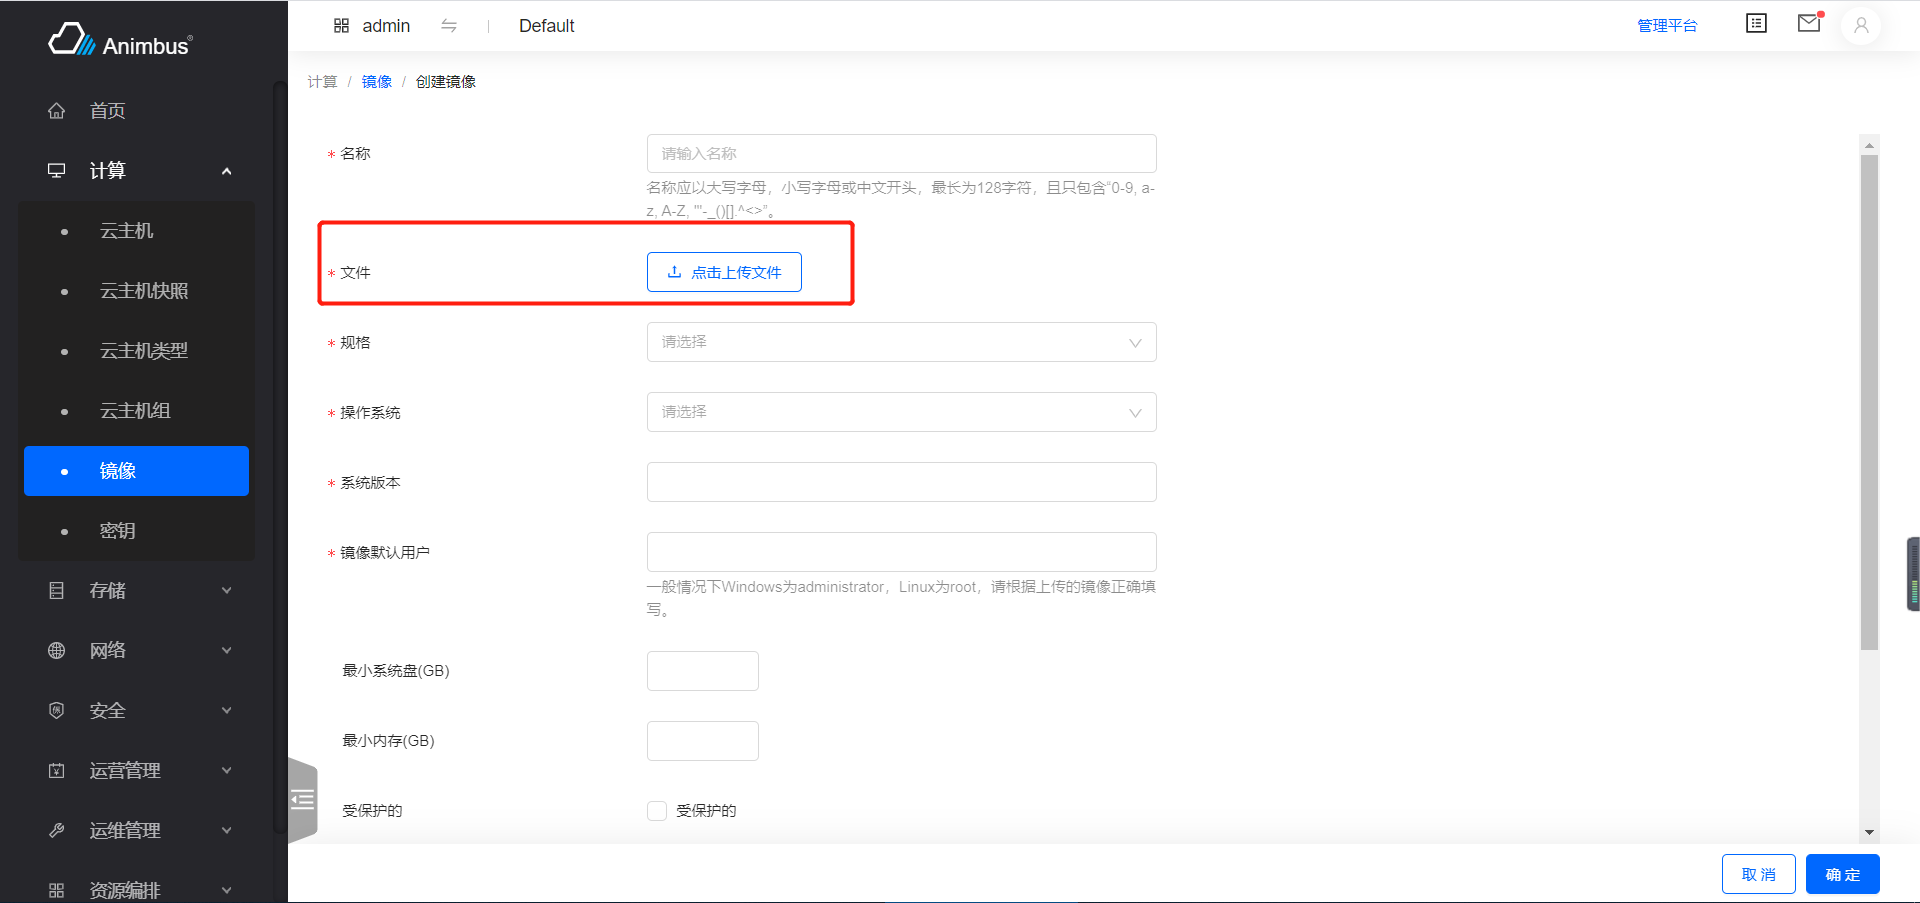Click the globe icon beside 网络
This screenshot has width=1920, height=903.
57,651
